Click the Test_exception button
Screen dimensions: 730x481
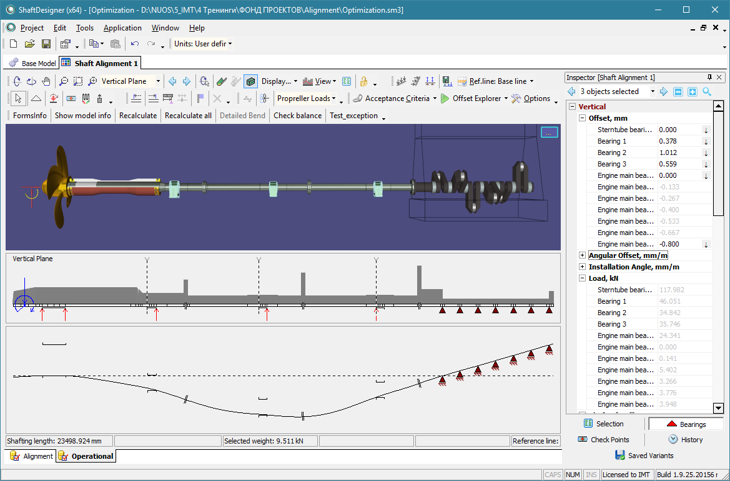click(x=354, y=115)
